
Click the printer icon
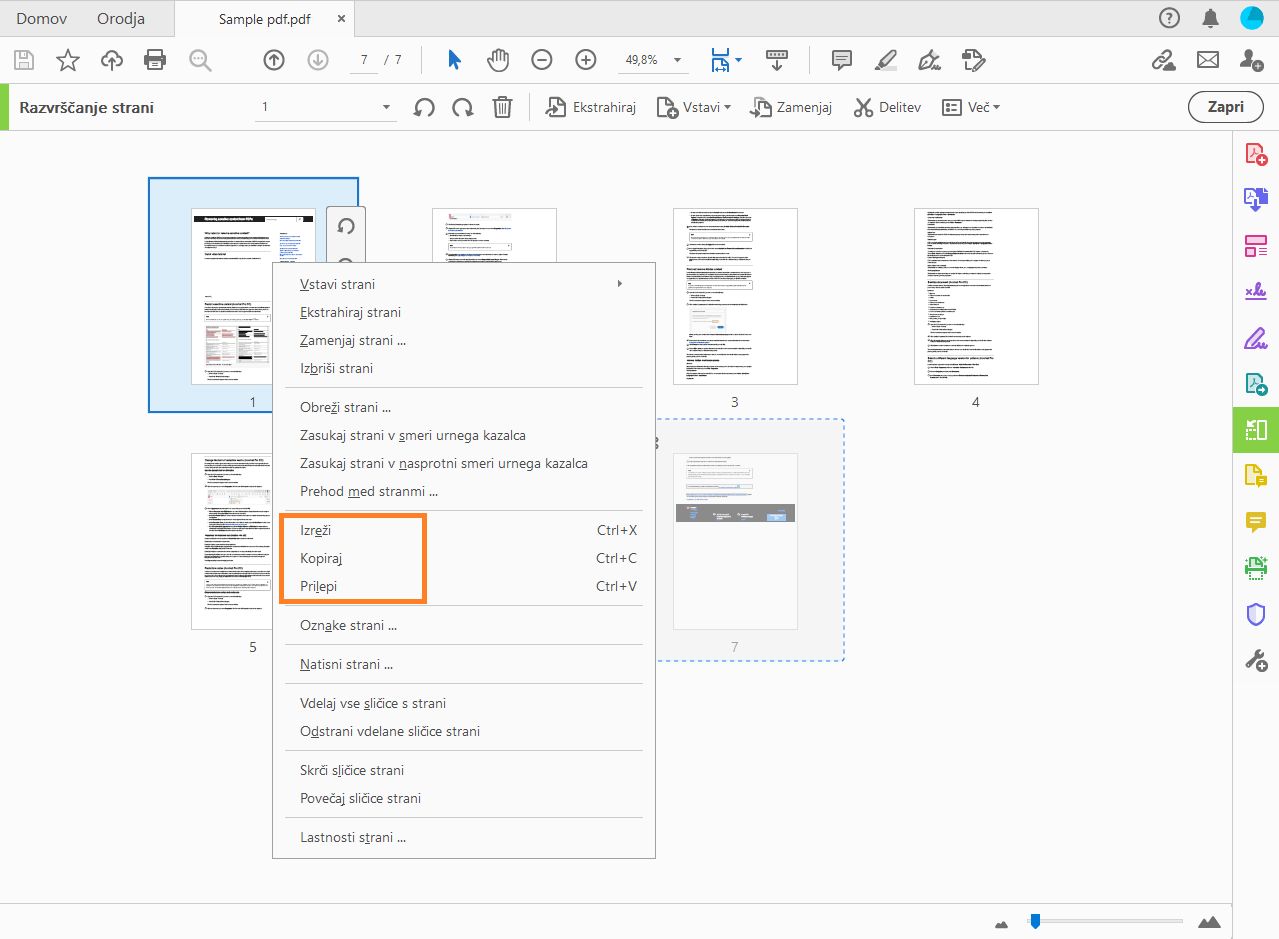pos(155,61)
